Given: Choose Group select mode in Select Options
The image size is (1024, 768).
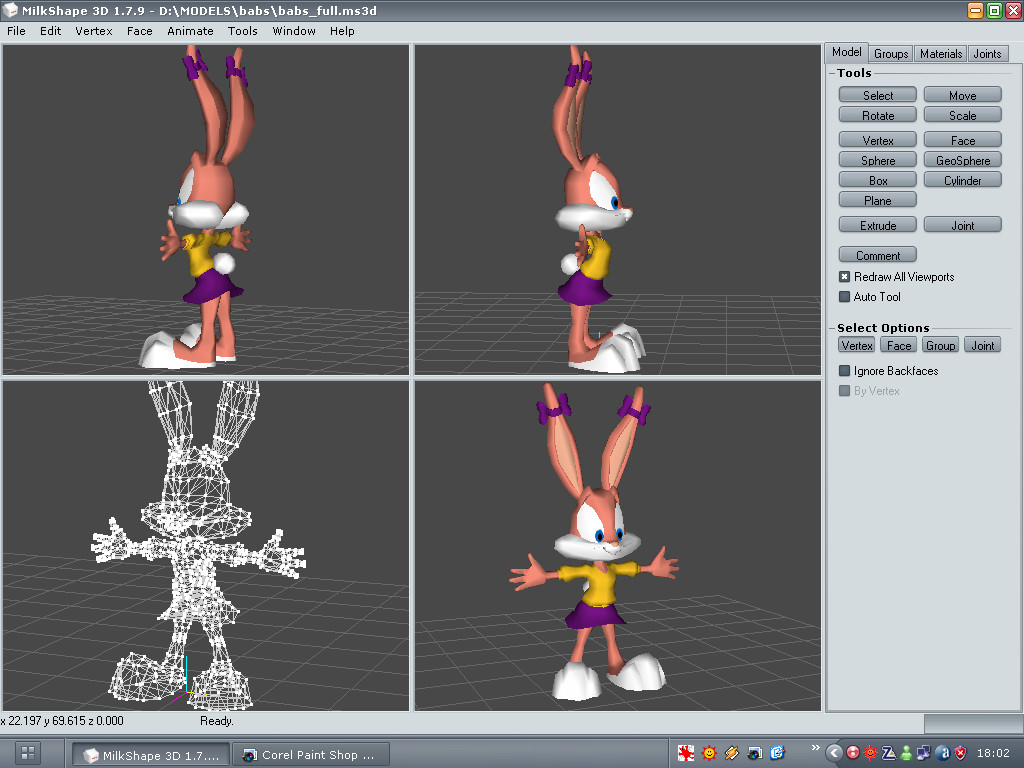Looking at the screenshot, I should coord(940,345).
